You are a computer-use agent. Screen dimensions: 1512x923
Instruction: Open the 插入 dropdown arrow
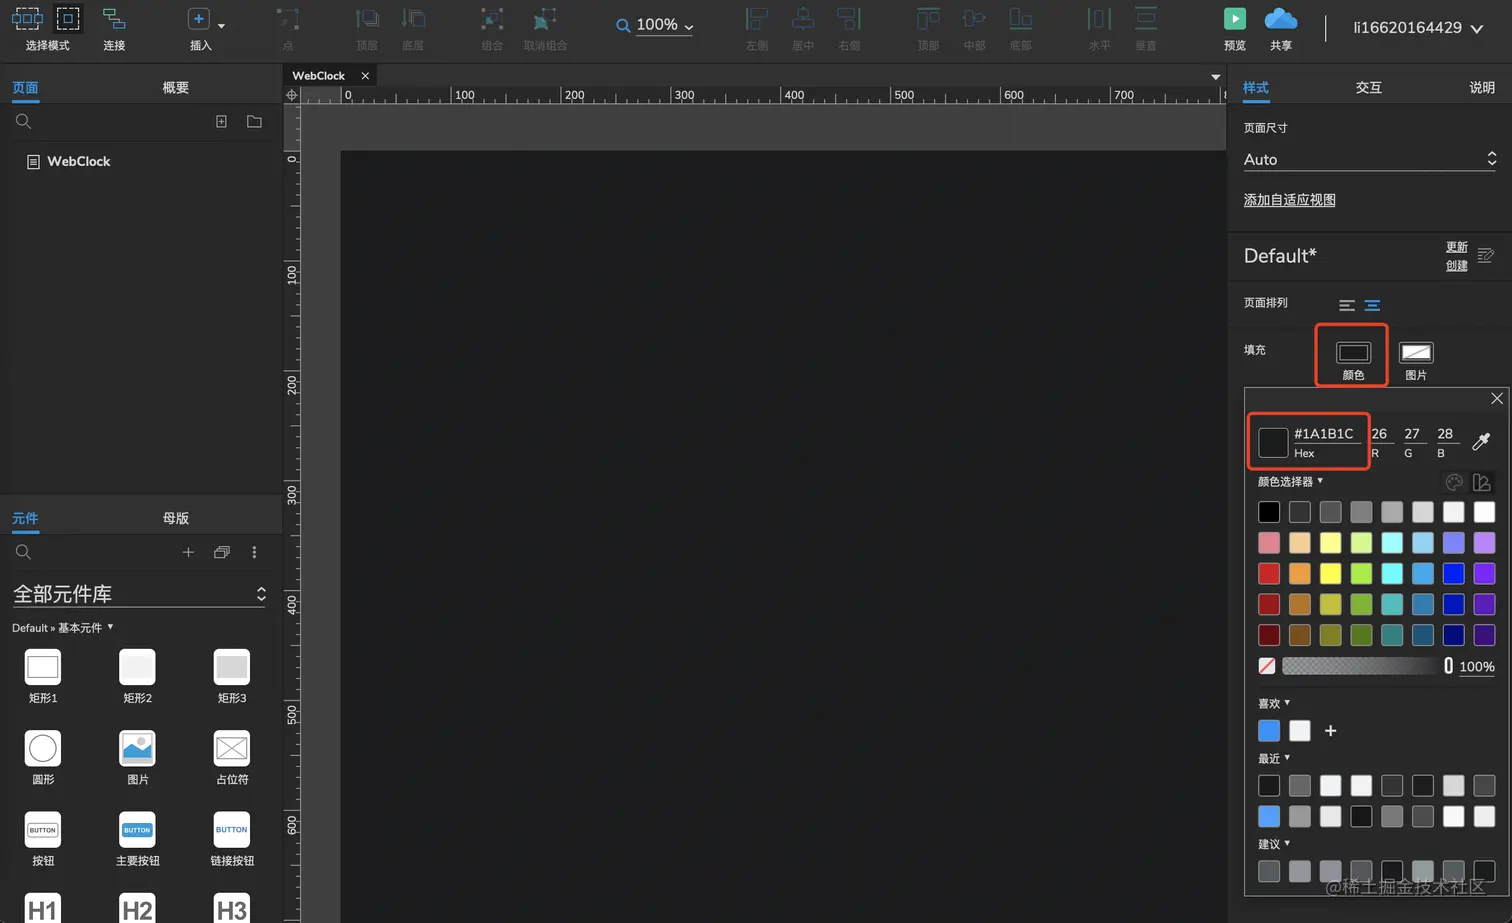221,25
